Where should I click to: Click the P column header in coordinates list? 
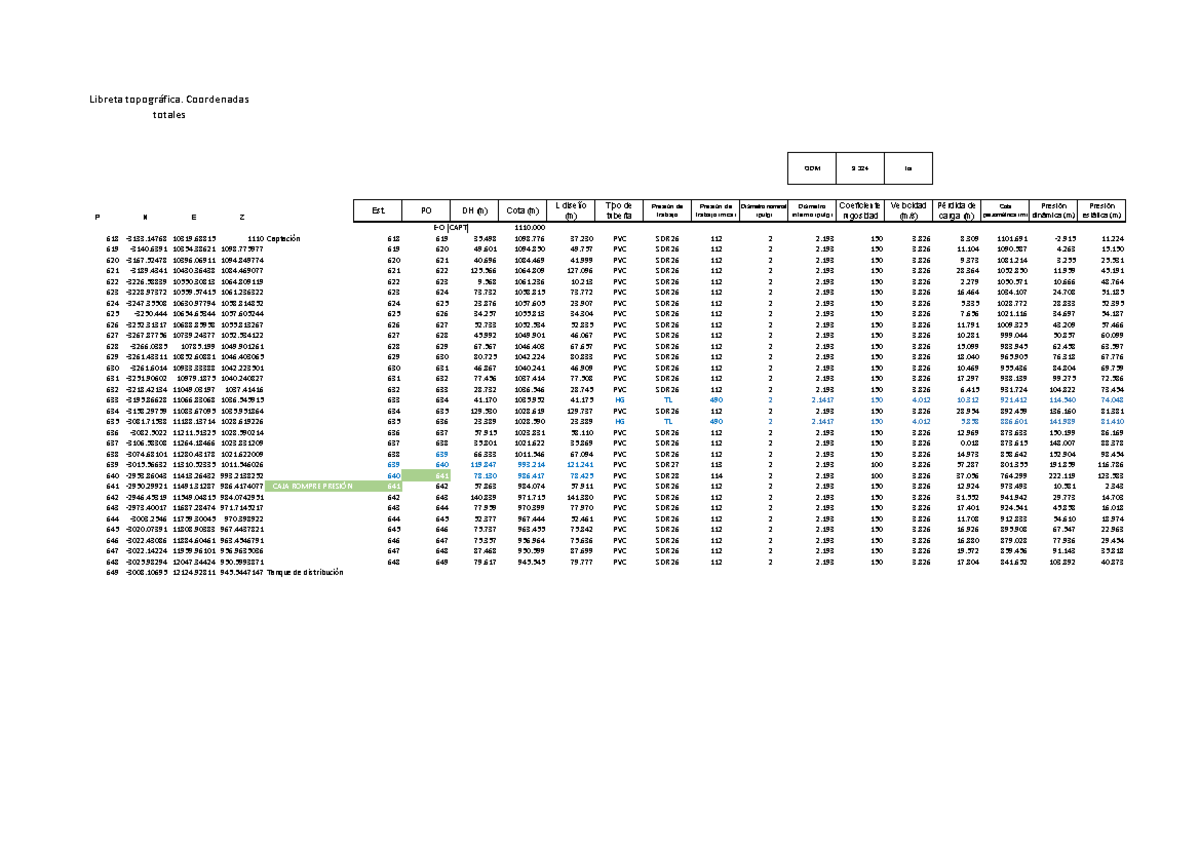point(96,218)
